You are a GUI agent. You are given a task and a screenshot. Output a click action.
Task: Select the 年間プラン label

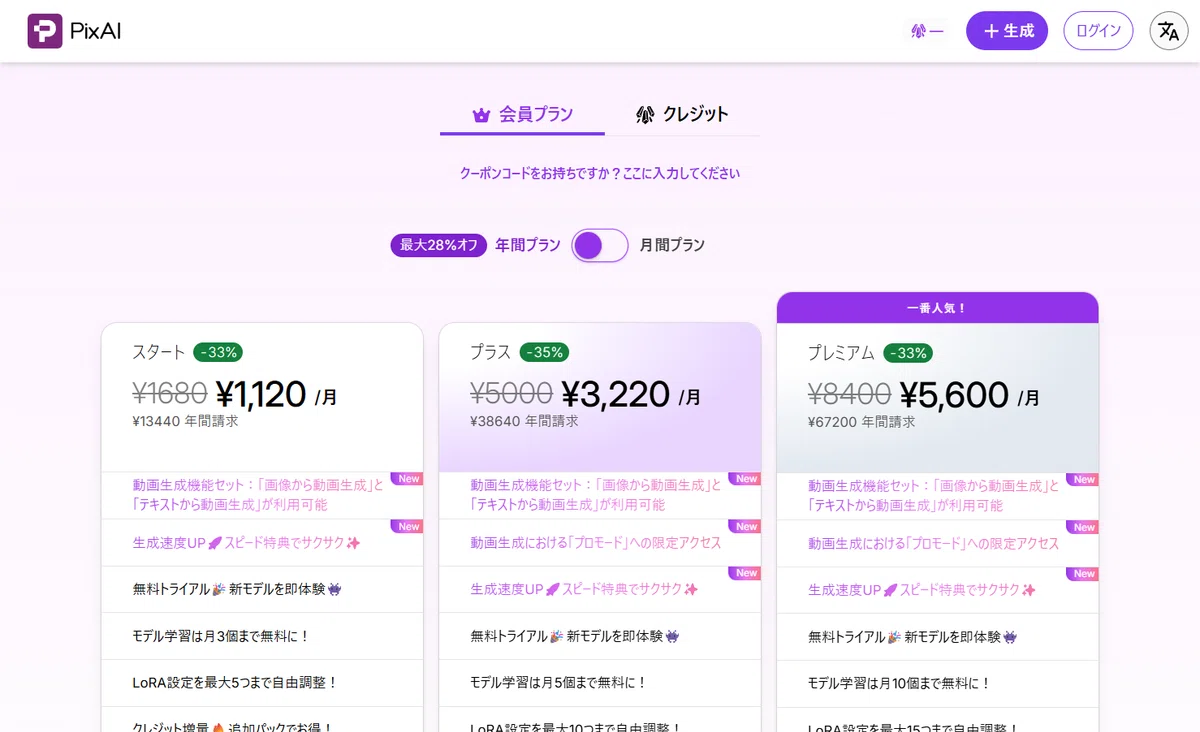click(x=528, y=245)
